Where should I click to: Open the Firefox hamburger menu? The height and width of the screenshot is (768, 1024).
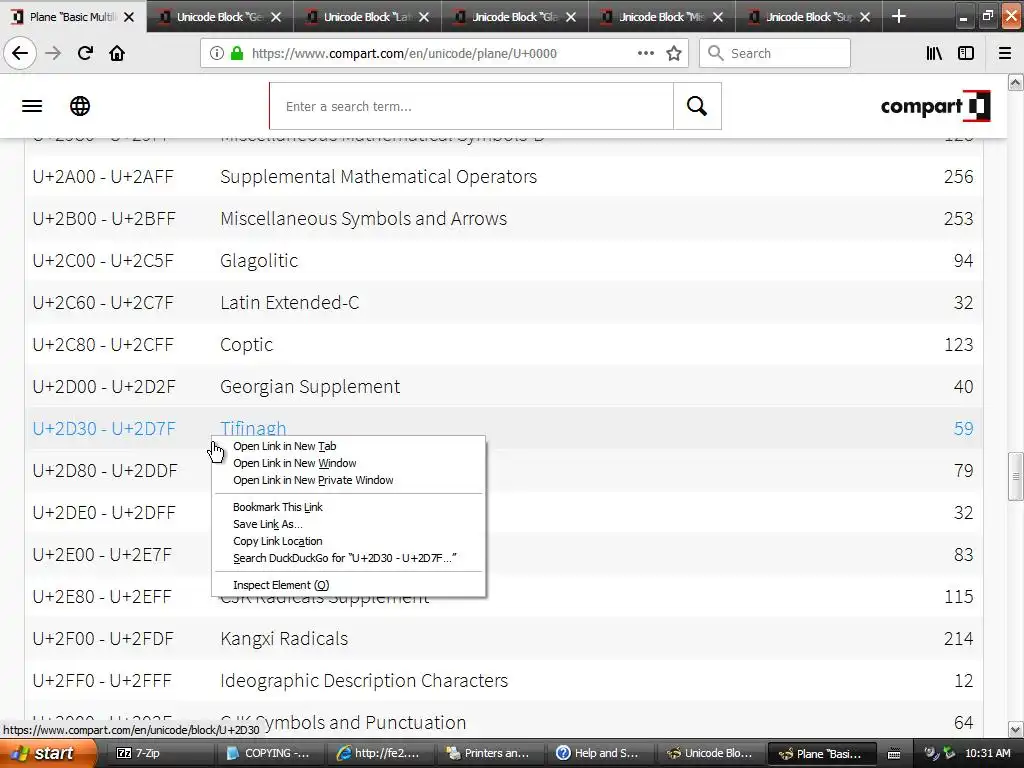[1005, 53]
